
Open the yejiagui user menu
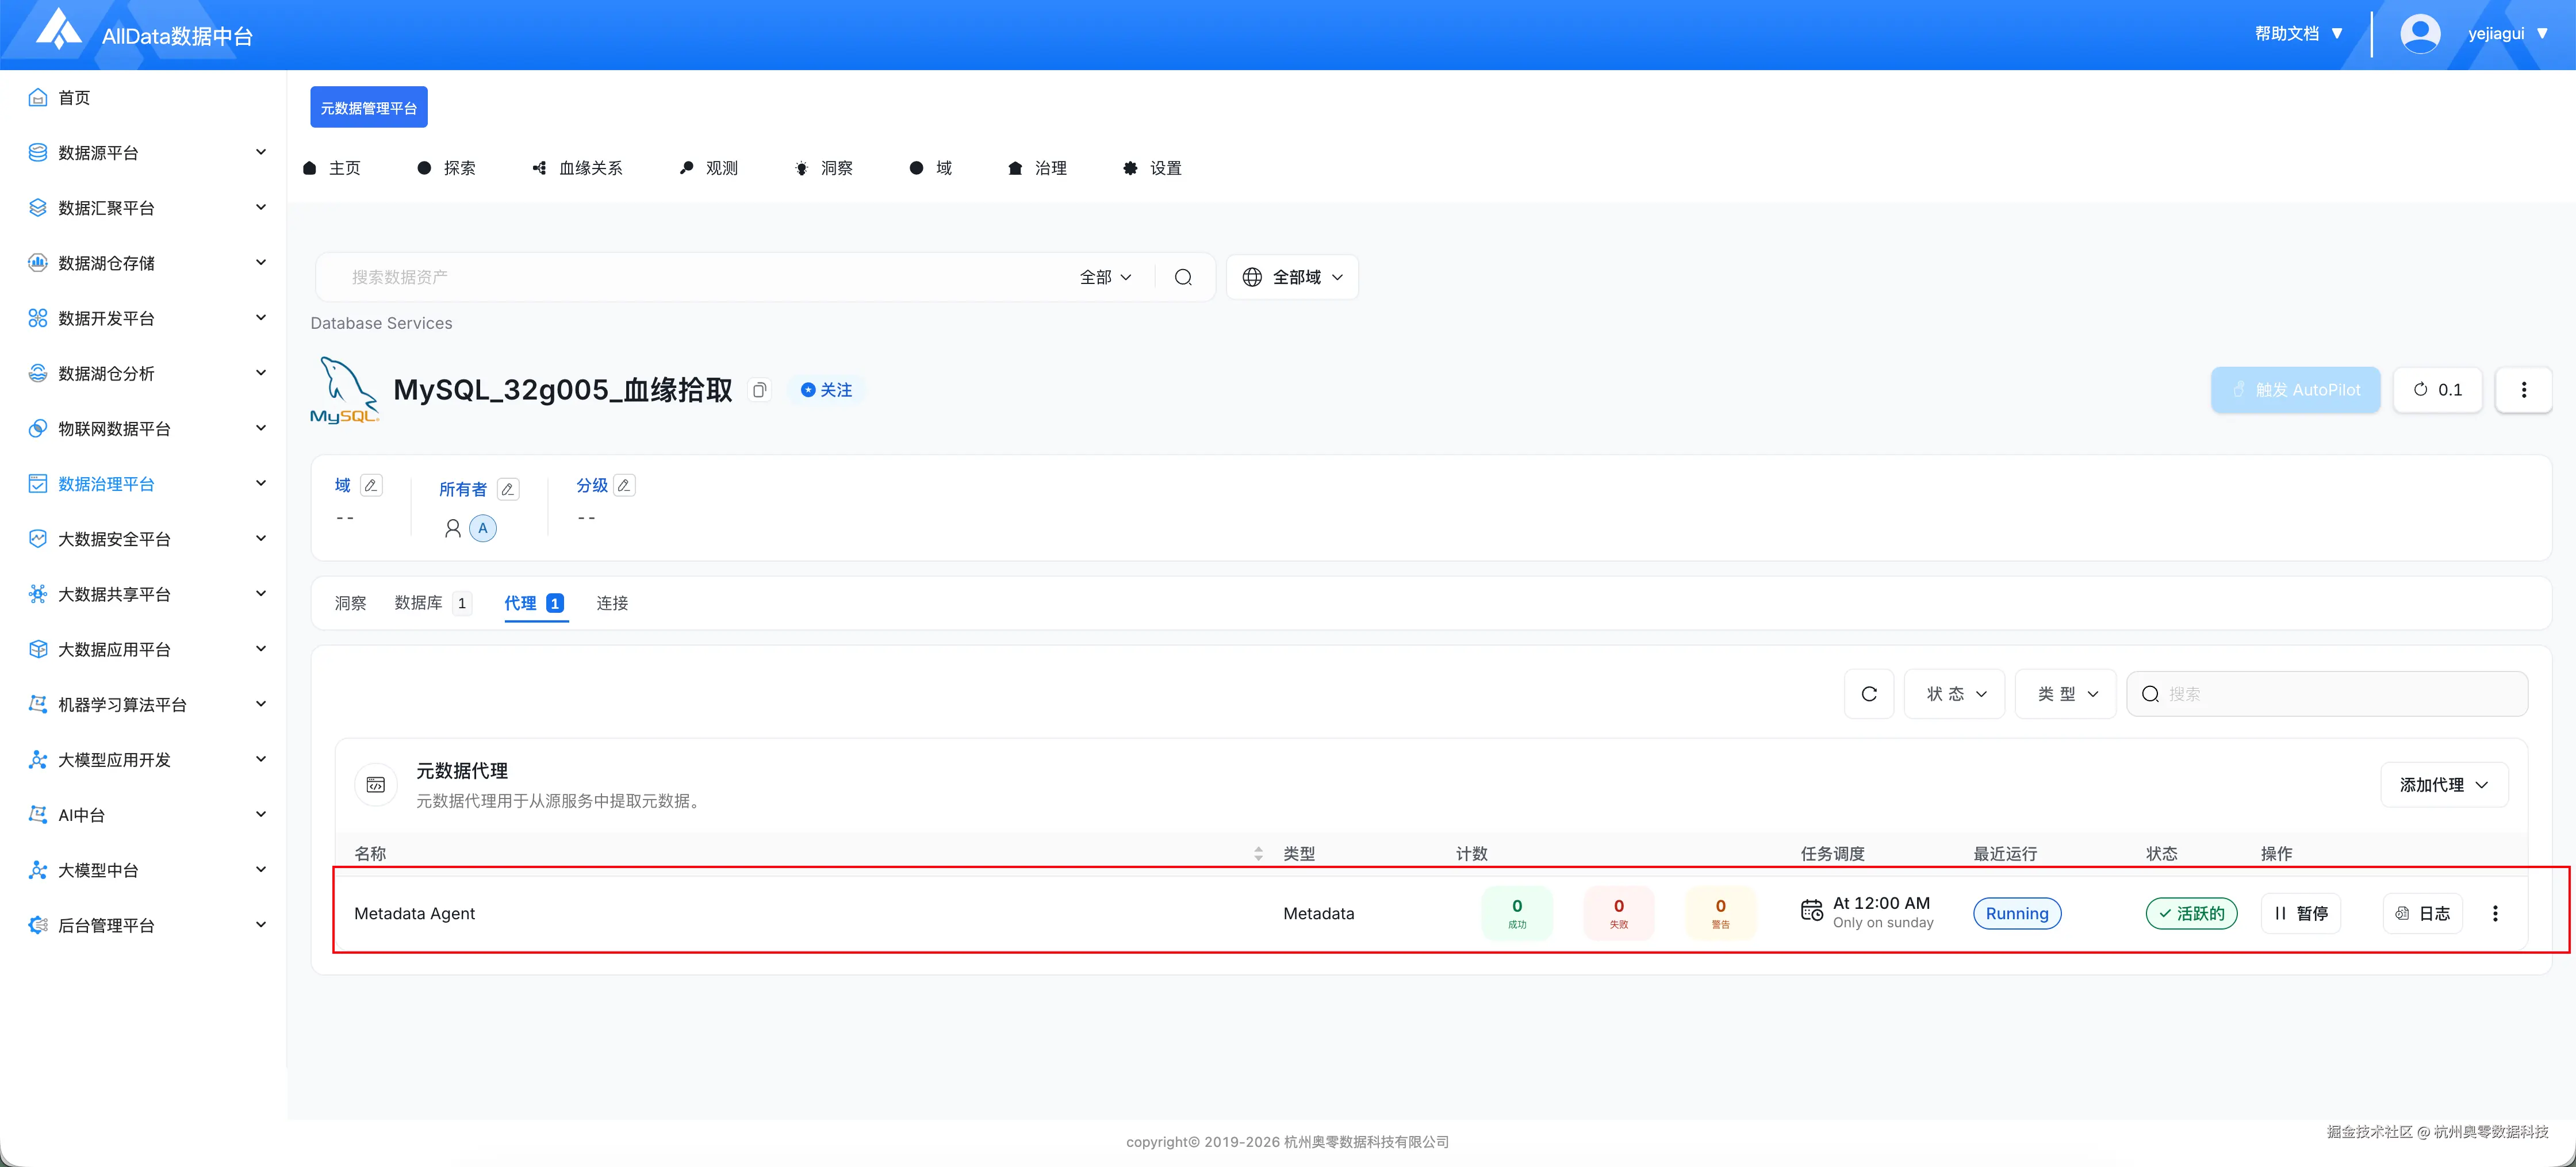pyautogui.click(x=2507, y=34)
